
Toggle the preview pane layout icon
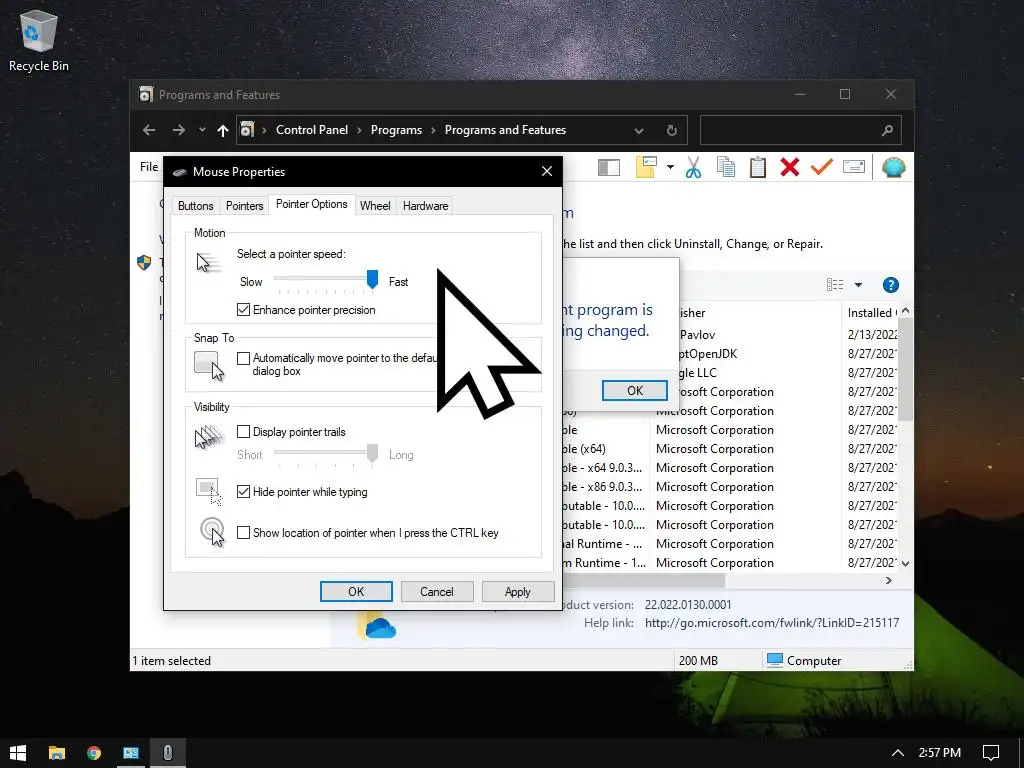click(x=609, y=168)
